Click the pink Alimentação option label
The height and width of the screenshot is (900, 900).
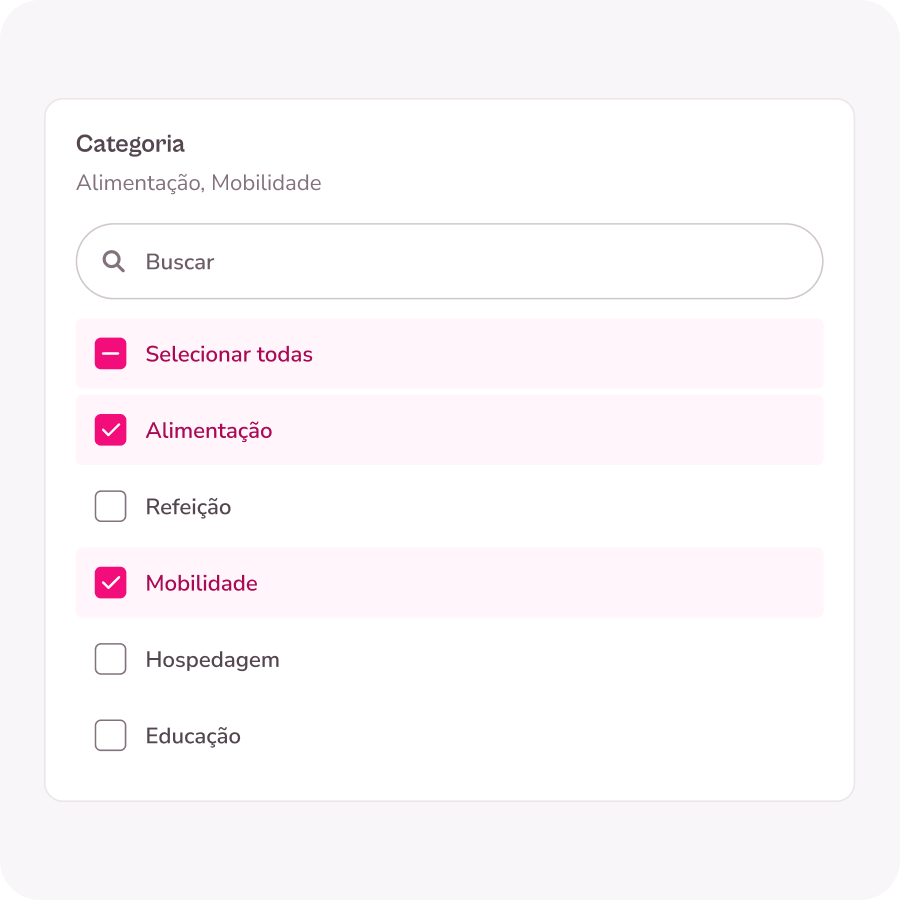pos(209,430)
